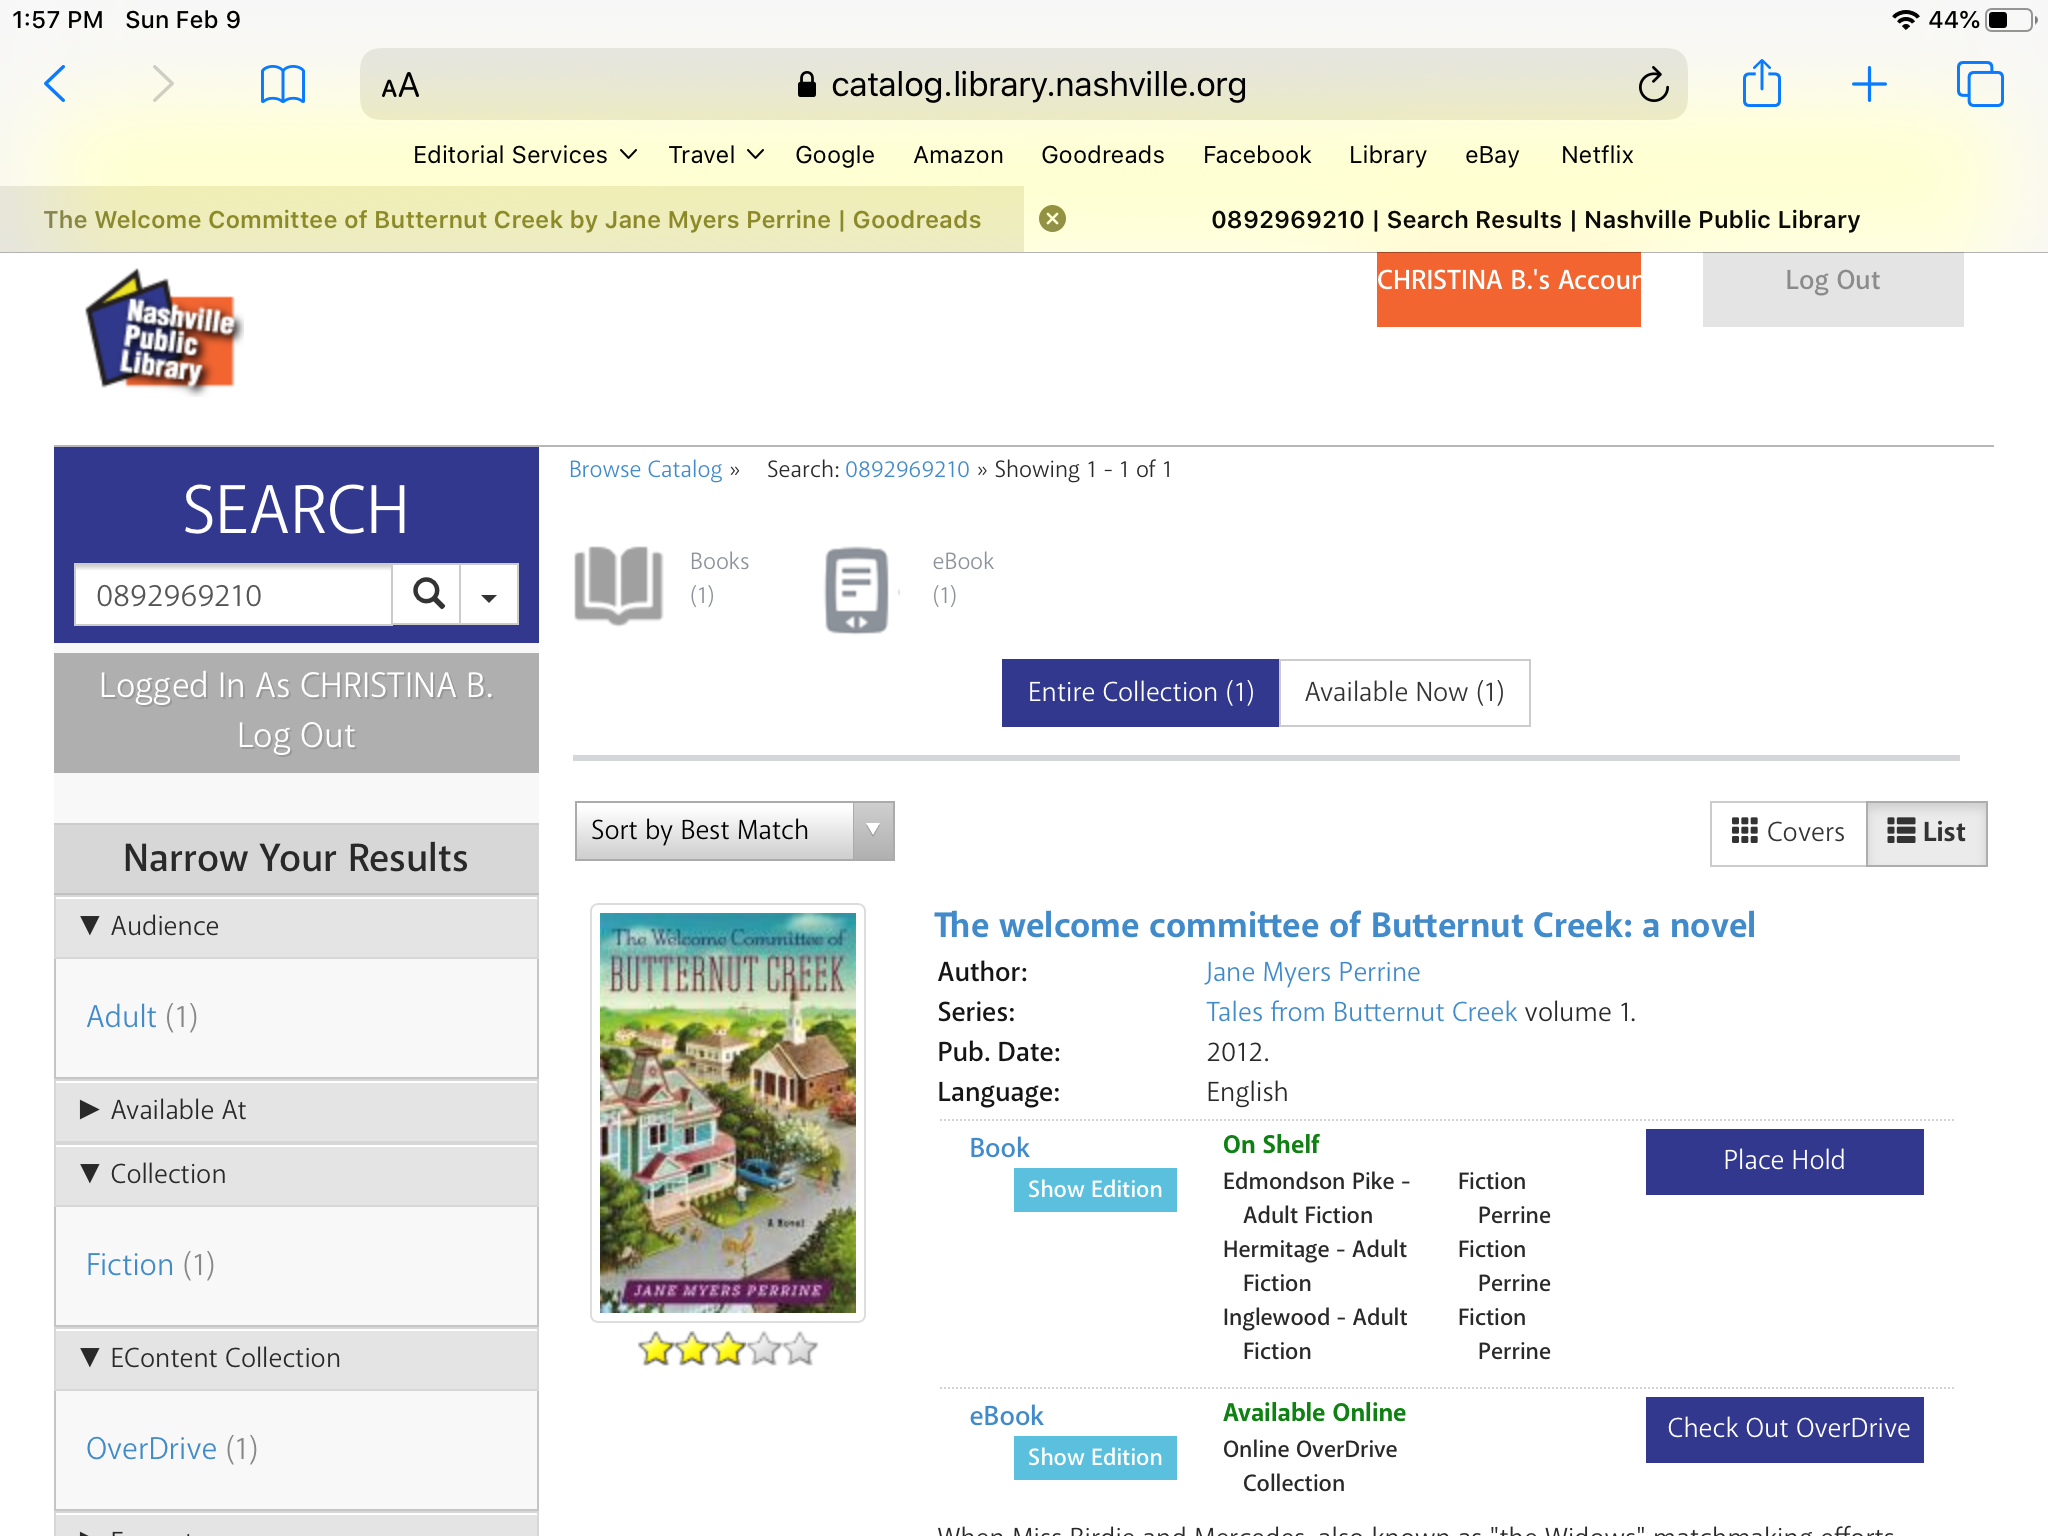This screenshot has width=2048, height=1536.
Task: Show all tabs overview icon
Action: [1979, 84]
